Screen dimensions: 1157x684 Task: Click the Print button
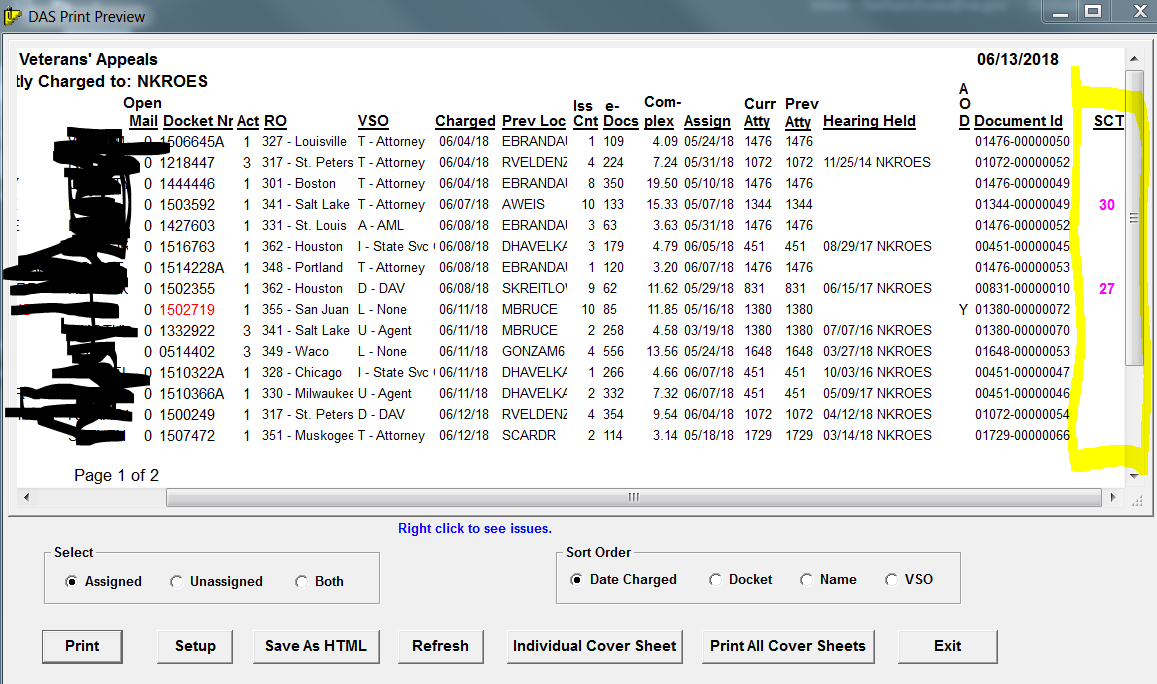(82, 646)
